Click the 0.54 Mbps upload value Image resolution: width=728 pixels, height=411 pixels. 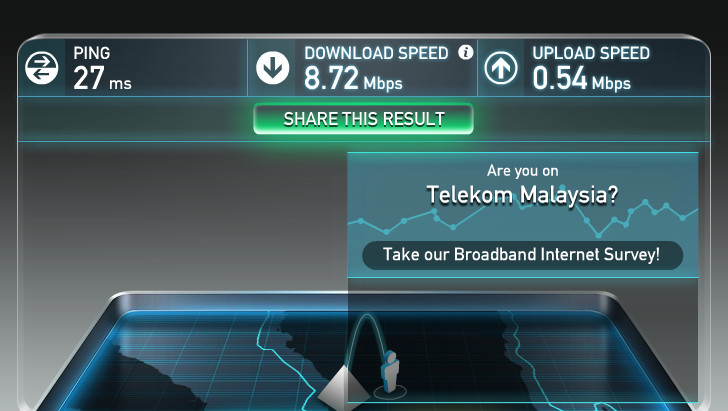pyautogui.click(x=581, y=78)
